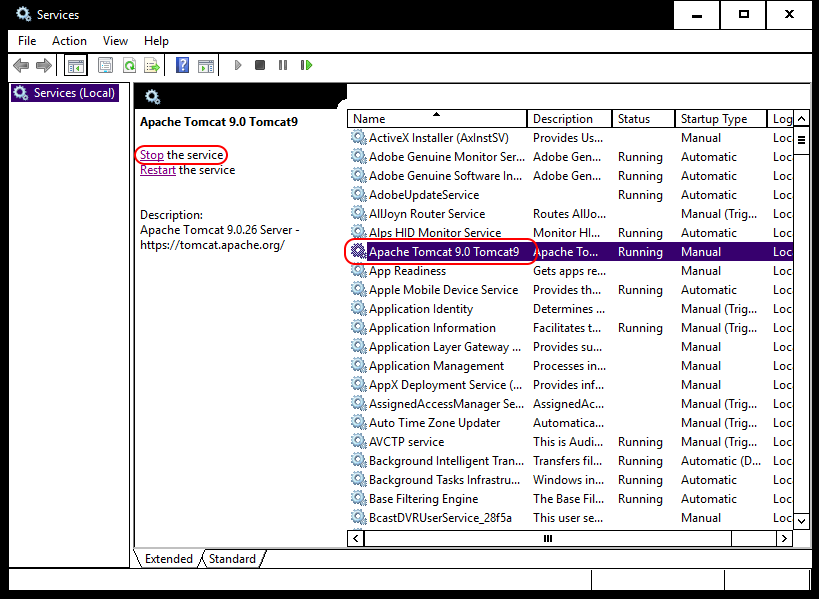Click the vertical scrollbar down arrow
The height and width of the screenshot is (599, 819).
[802, 520]
